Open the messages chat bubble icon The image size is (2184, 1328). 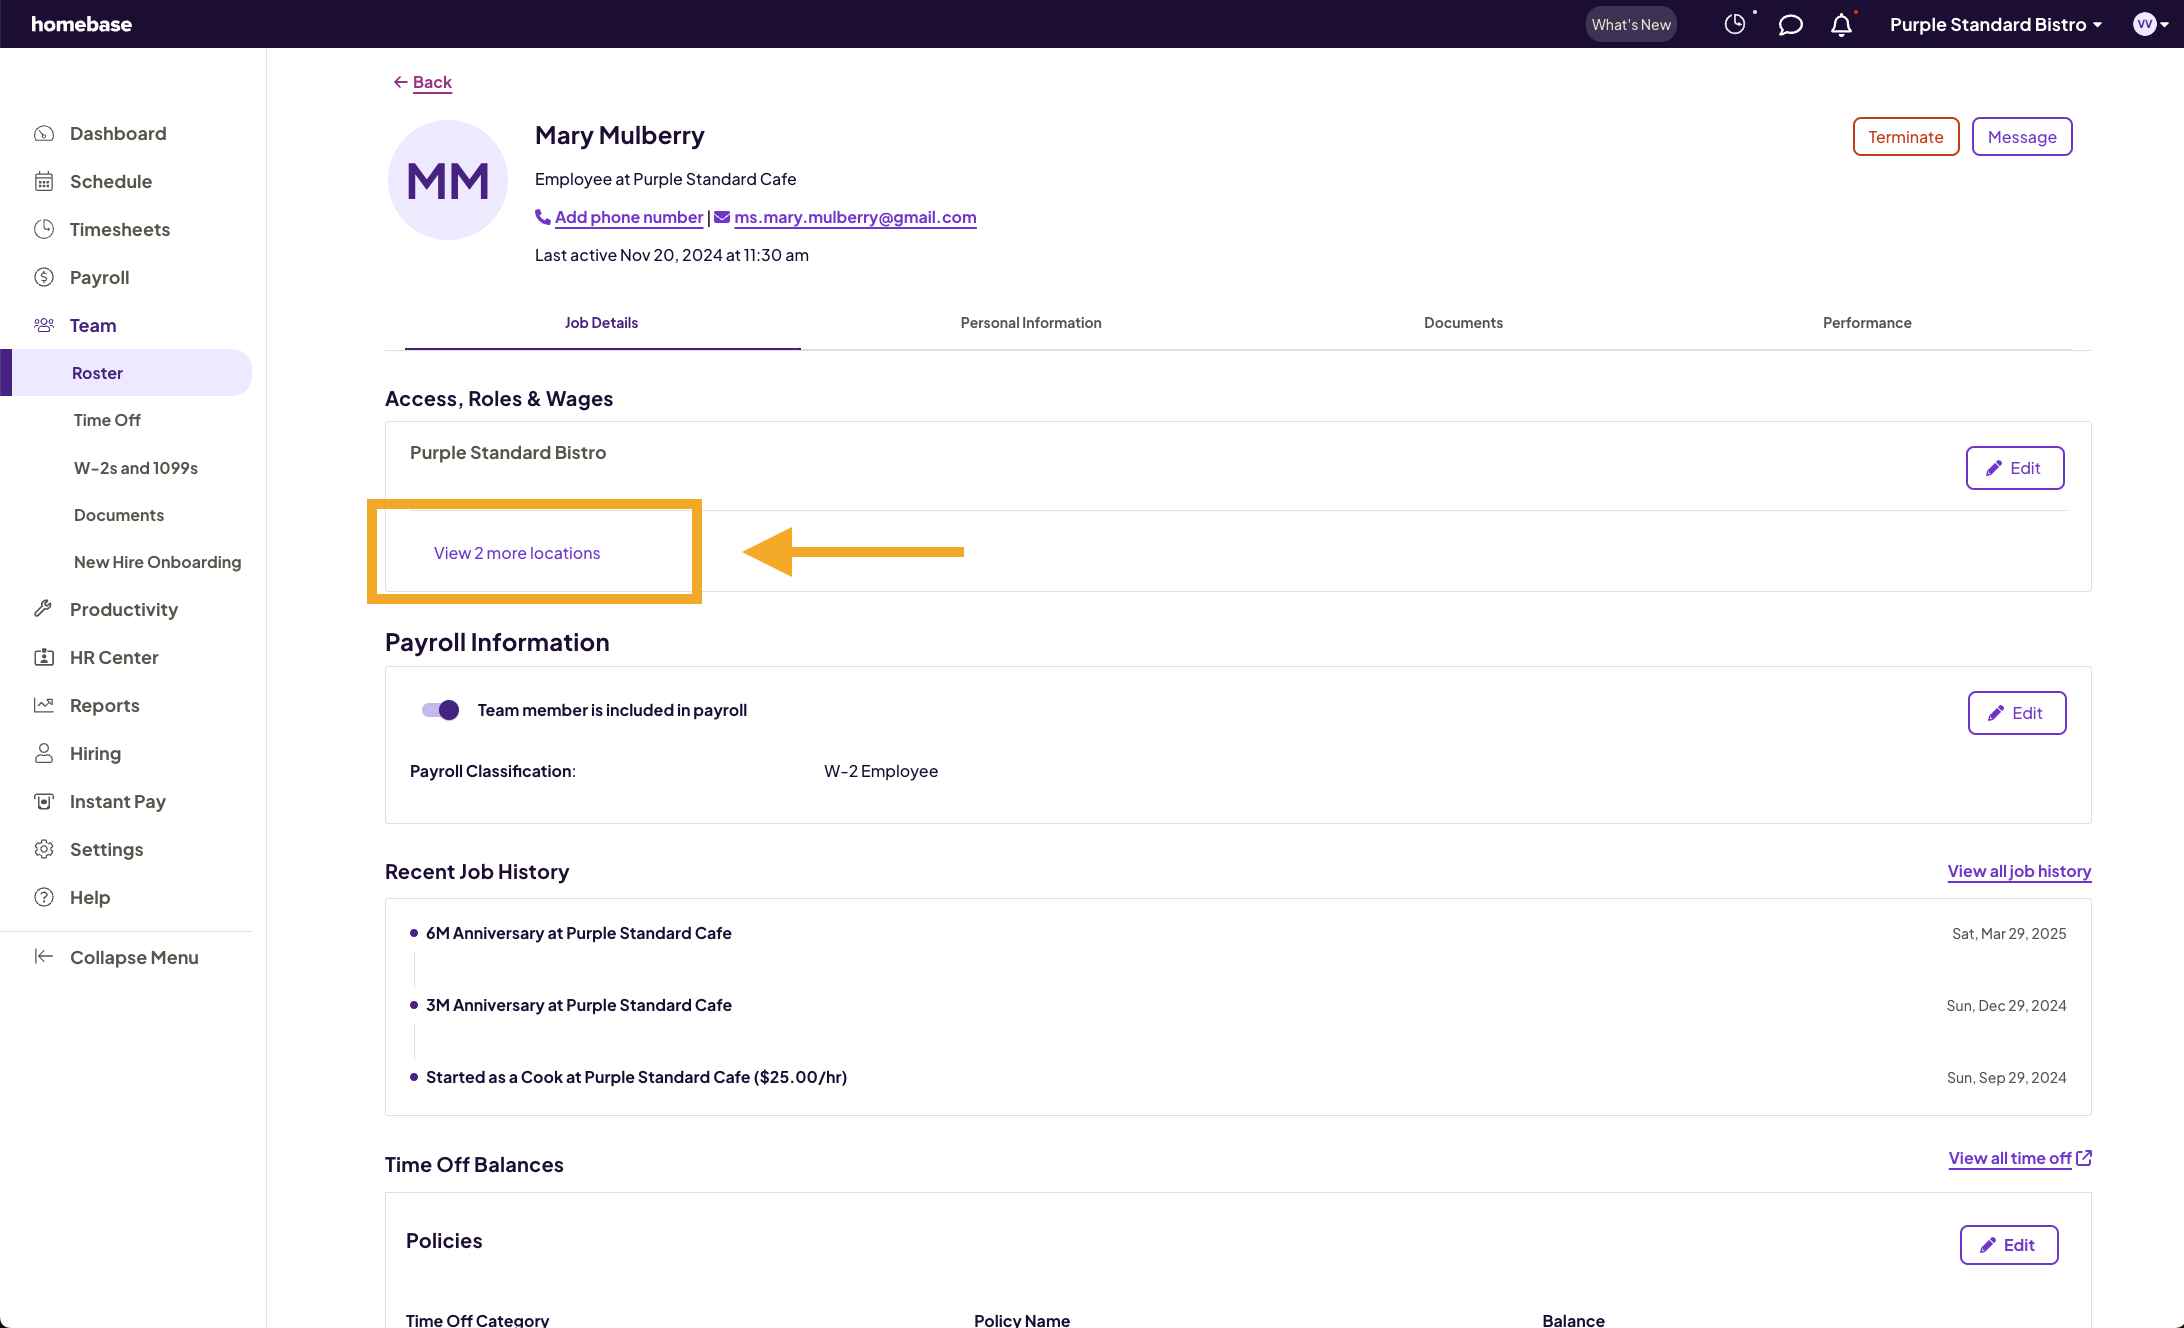tap(1790, 24)
